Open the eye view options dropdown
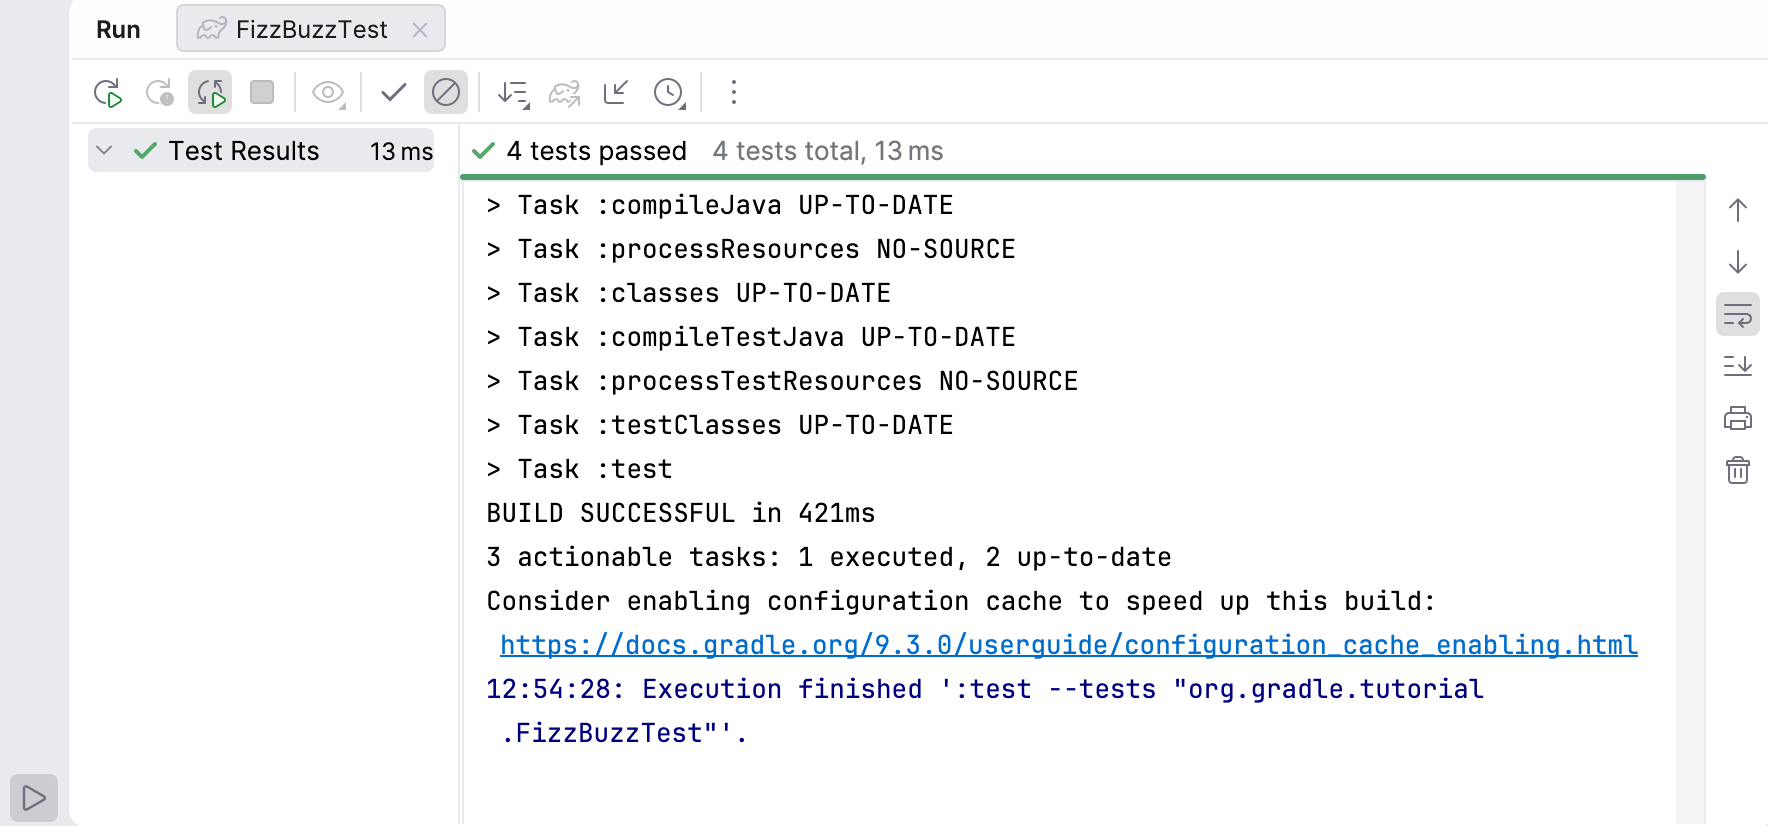Image resolution: width=1768 pixels, height=826 pixels. [328, 93]
